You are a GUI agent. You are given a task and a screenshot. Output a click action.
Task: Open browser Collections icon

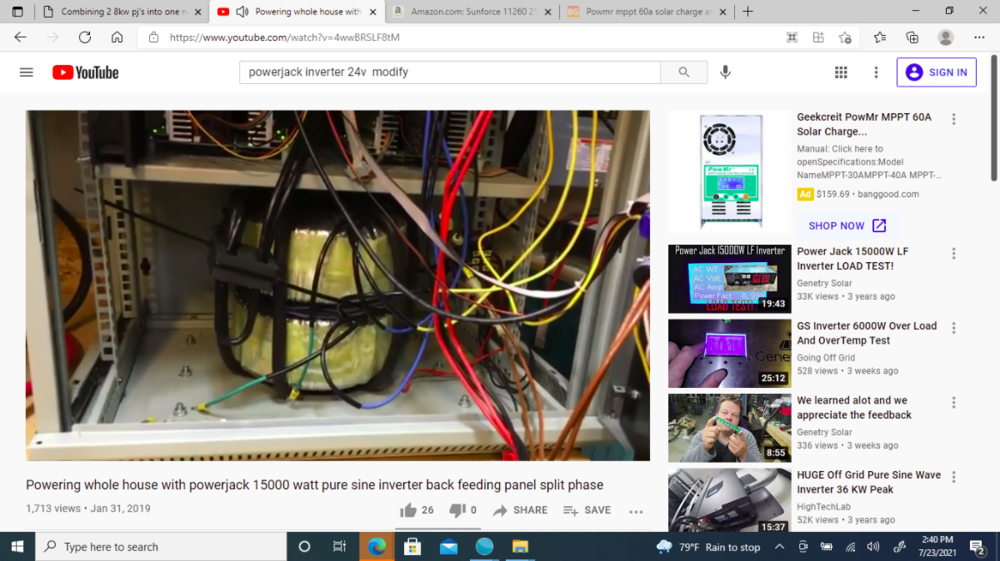coord(912,37)
